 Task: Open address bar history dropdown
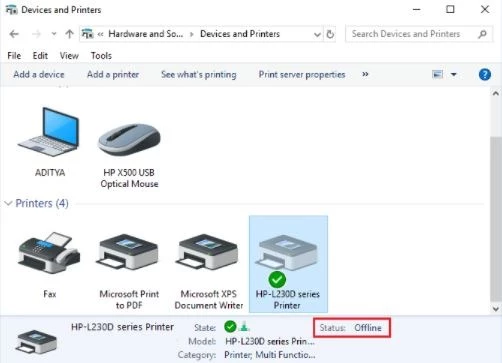317,34
